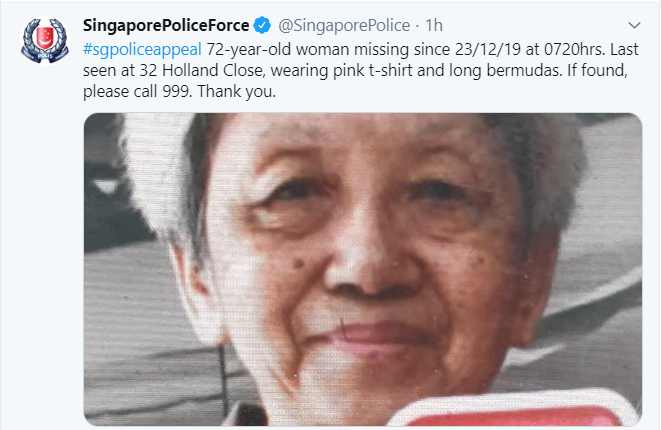Click the "please call 999" text
The image size is (661, 430).
138,91
